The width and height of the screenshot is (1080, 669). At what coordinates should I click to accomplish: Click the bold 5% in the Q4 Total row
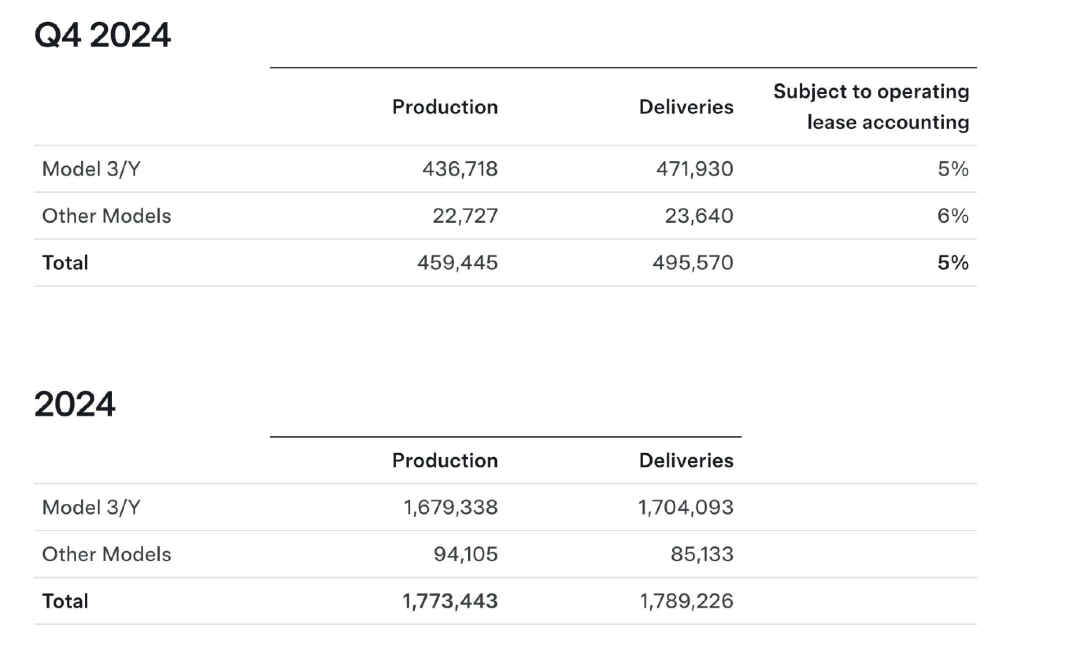click(x=953, y=263)
